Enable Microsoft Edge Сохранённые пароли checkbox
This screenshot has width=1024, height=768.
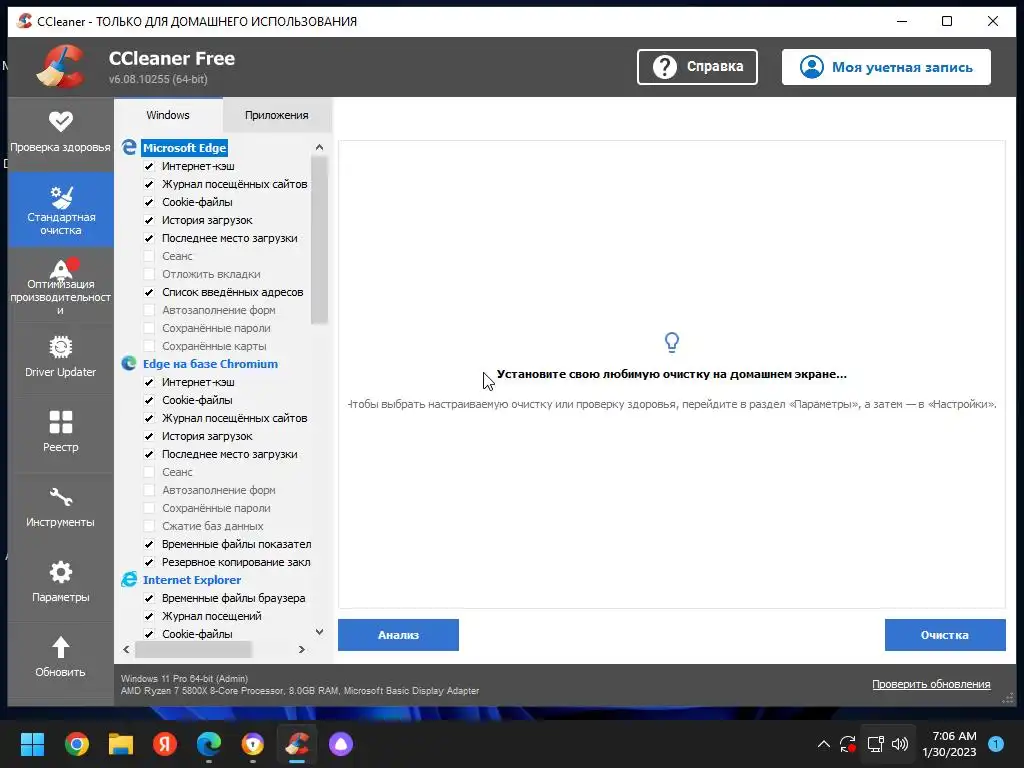[149, 328]
